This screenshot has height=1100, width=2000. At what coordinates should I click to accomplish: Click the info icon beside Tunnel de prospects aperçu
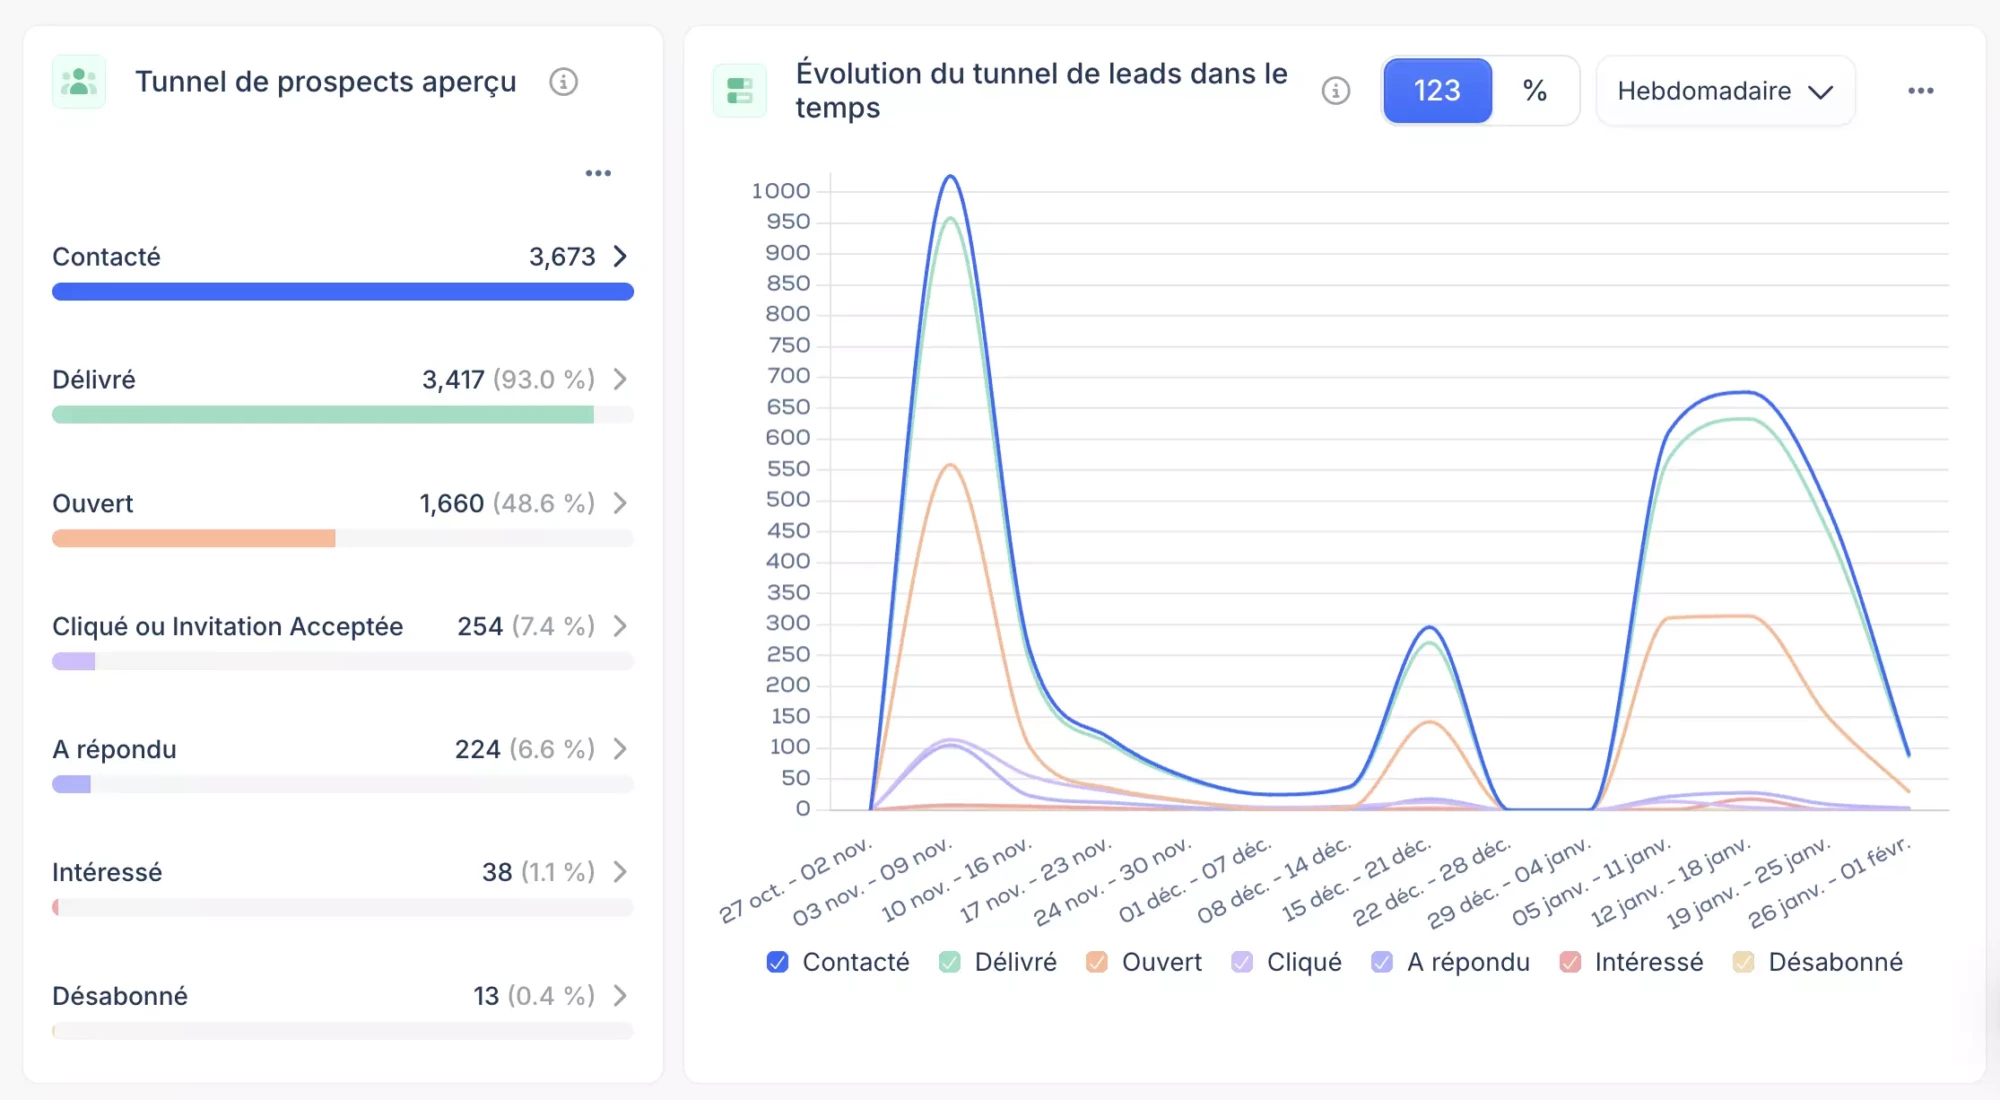pos(563,82)
